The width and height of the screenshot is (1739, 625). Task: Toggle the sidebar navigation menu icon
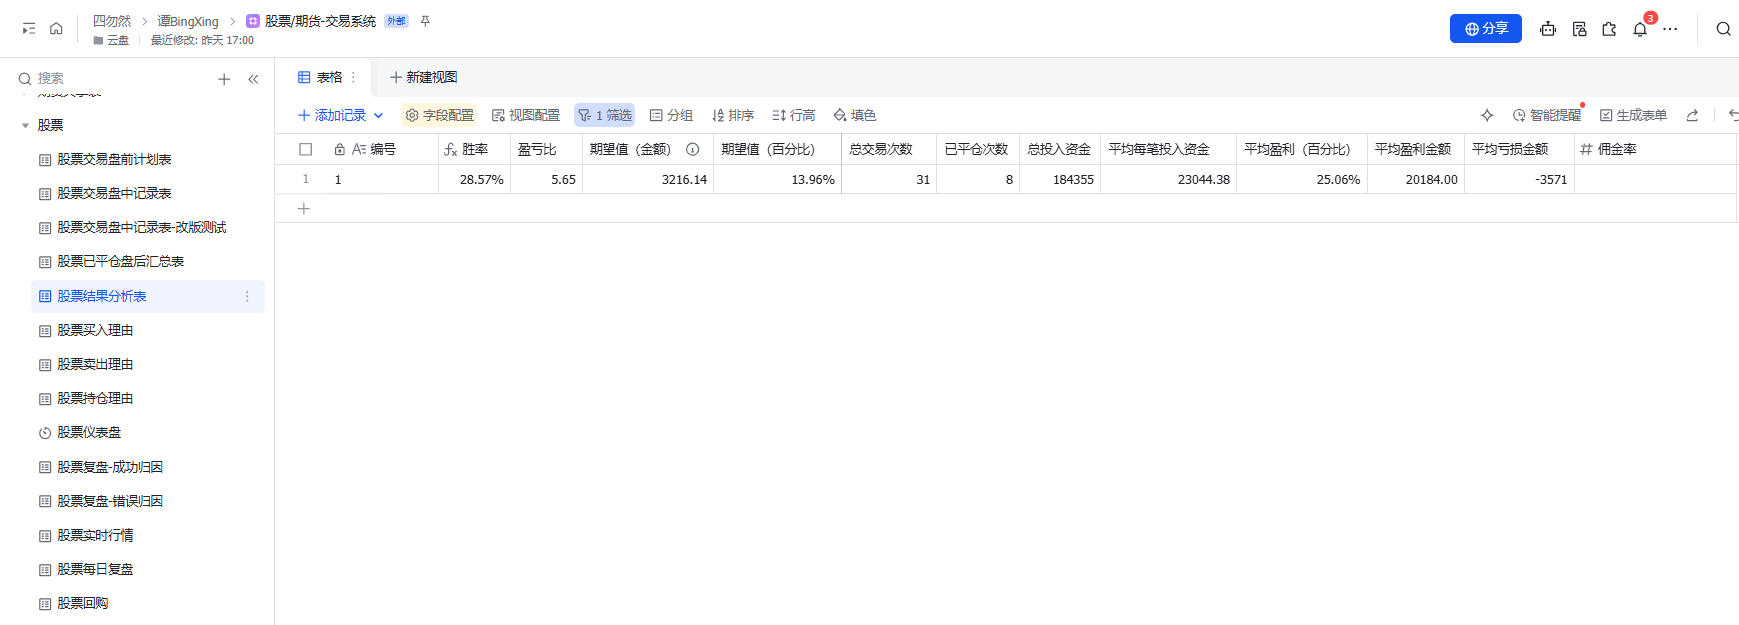[29, 29]
